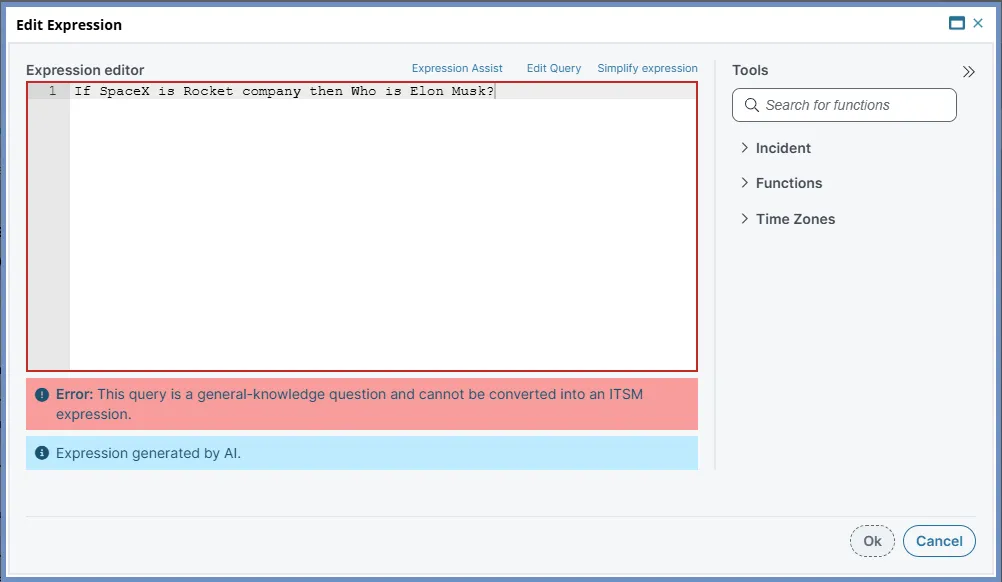The height and width of the screenshot is (582, 1002).
Task: Click the expression text 'If SpaceX is Rocket company'
Action: (187, 91)
